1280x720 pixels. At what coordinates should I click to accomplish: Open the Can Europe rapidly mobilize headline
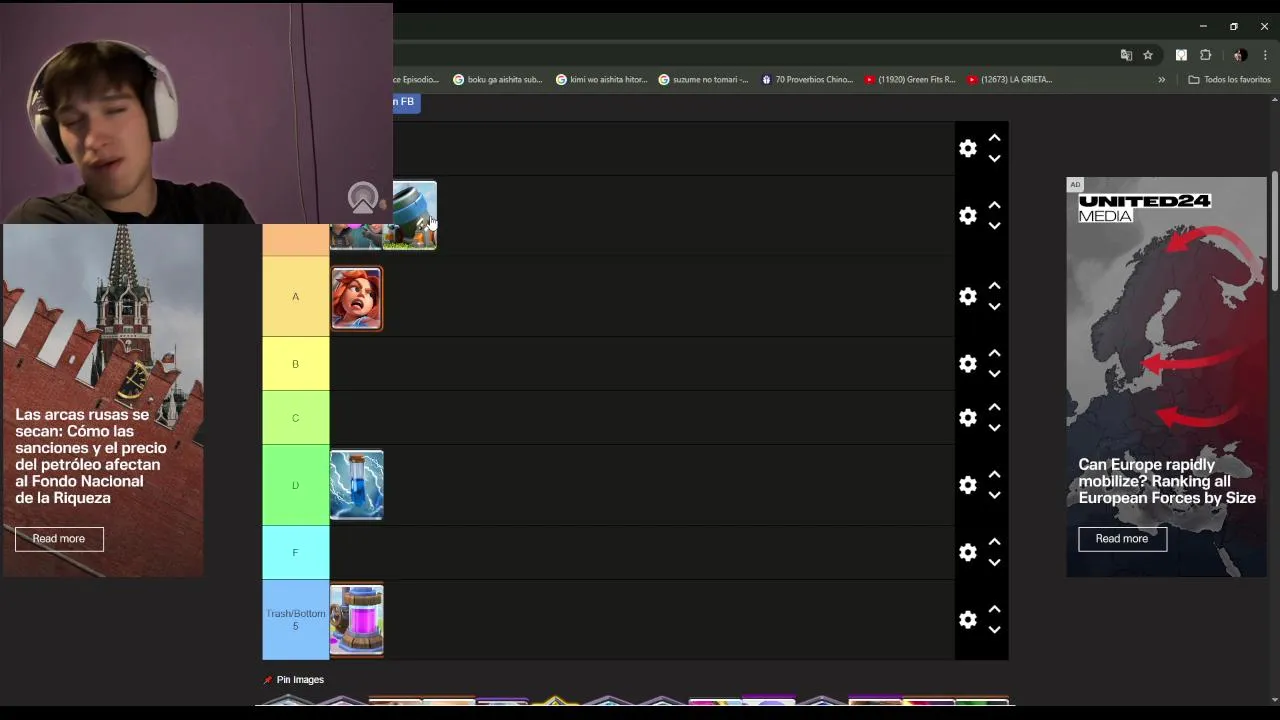click(1167, 481)
